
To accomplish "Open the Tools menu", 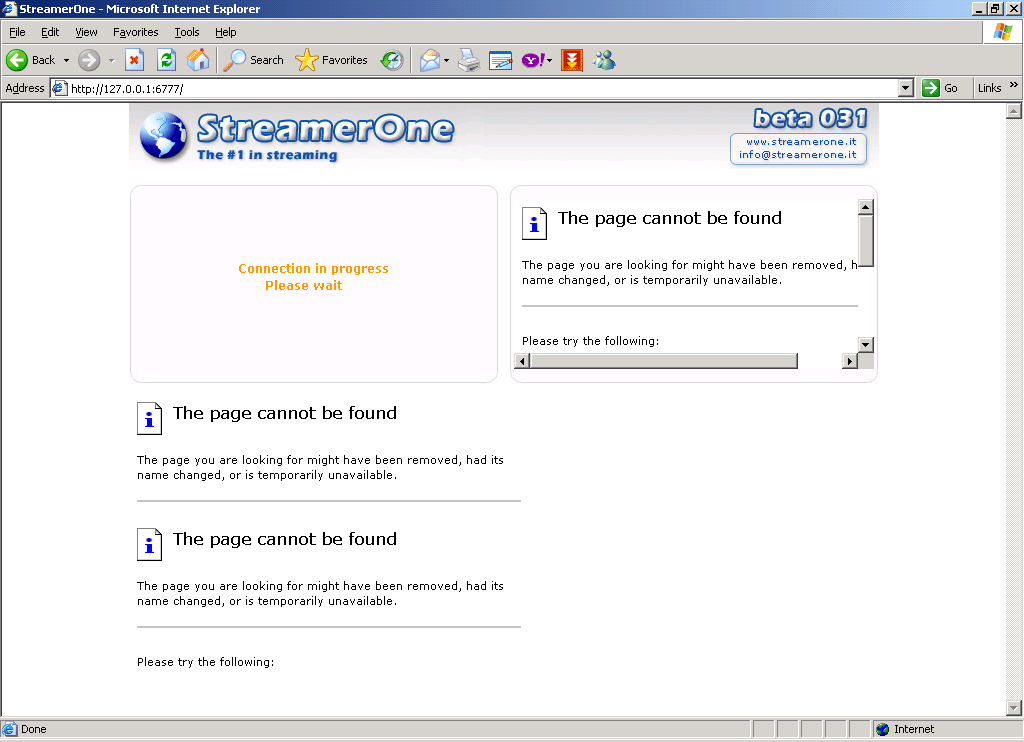I will 187,32.
